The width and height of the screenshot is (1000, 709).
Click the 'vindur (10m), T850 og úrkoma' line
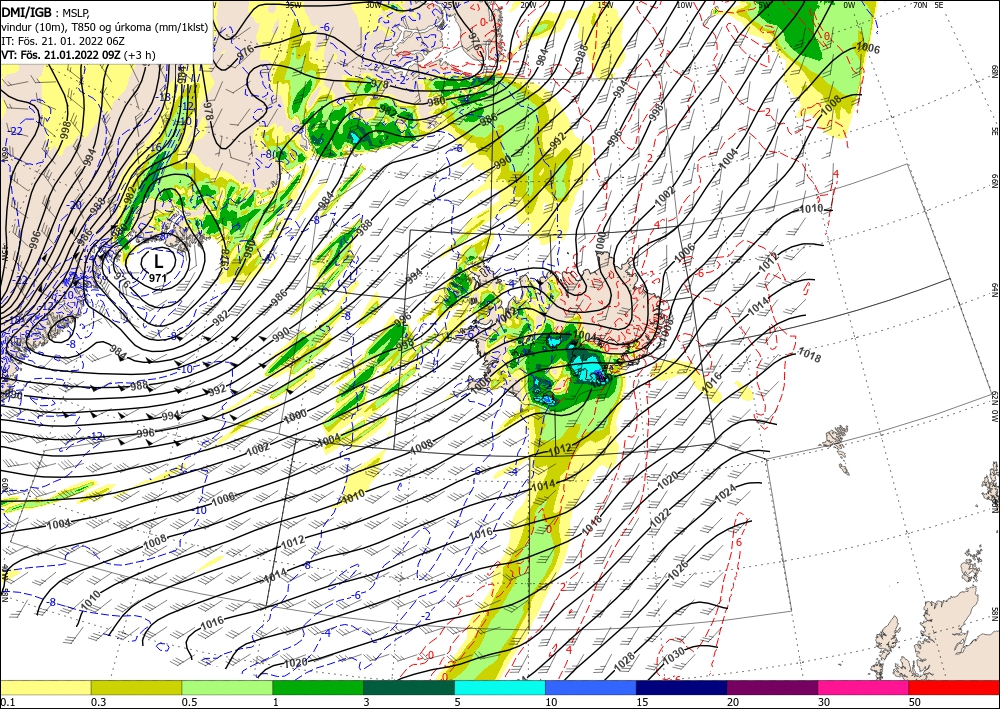pos(103,27)
